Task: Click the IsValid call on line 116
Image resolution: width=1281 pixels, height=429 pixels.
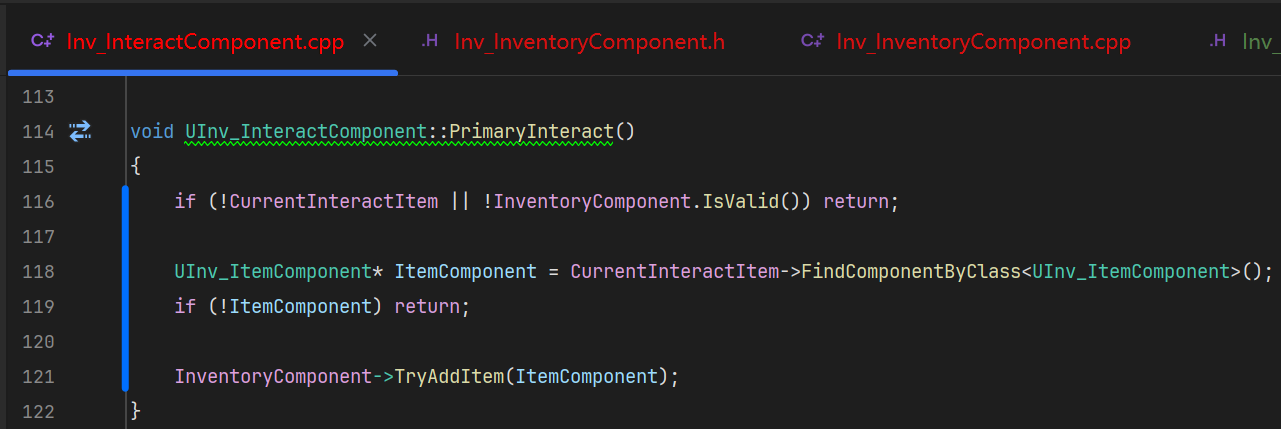Action: coord(741,201)
